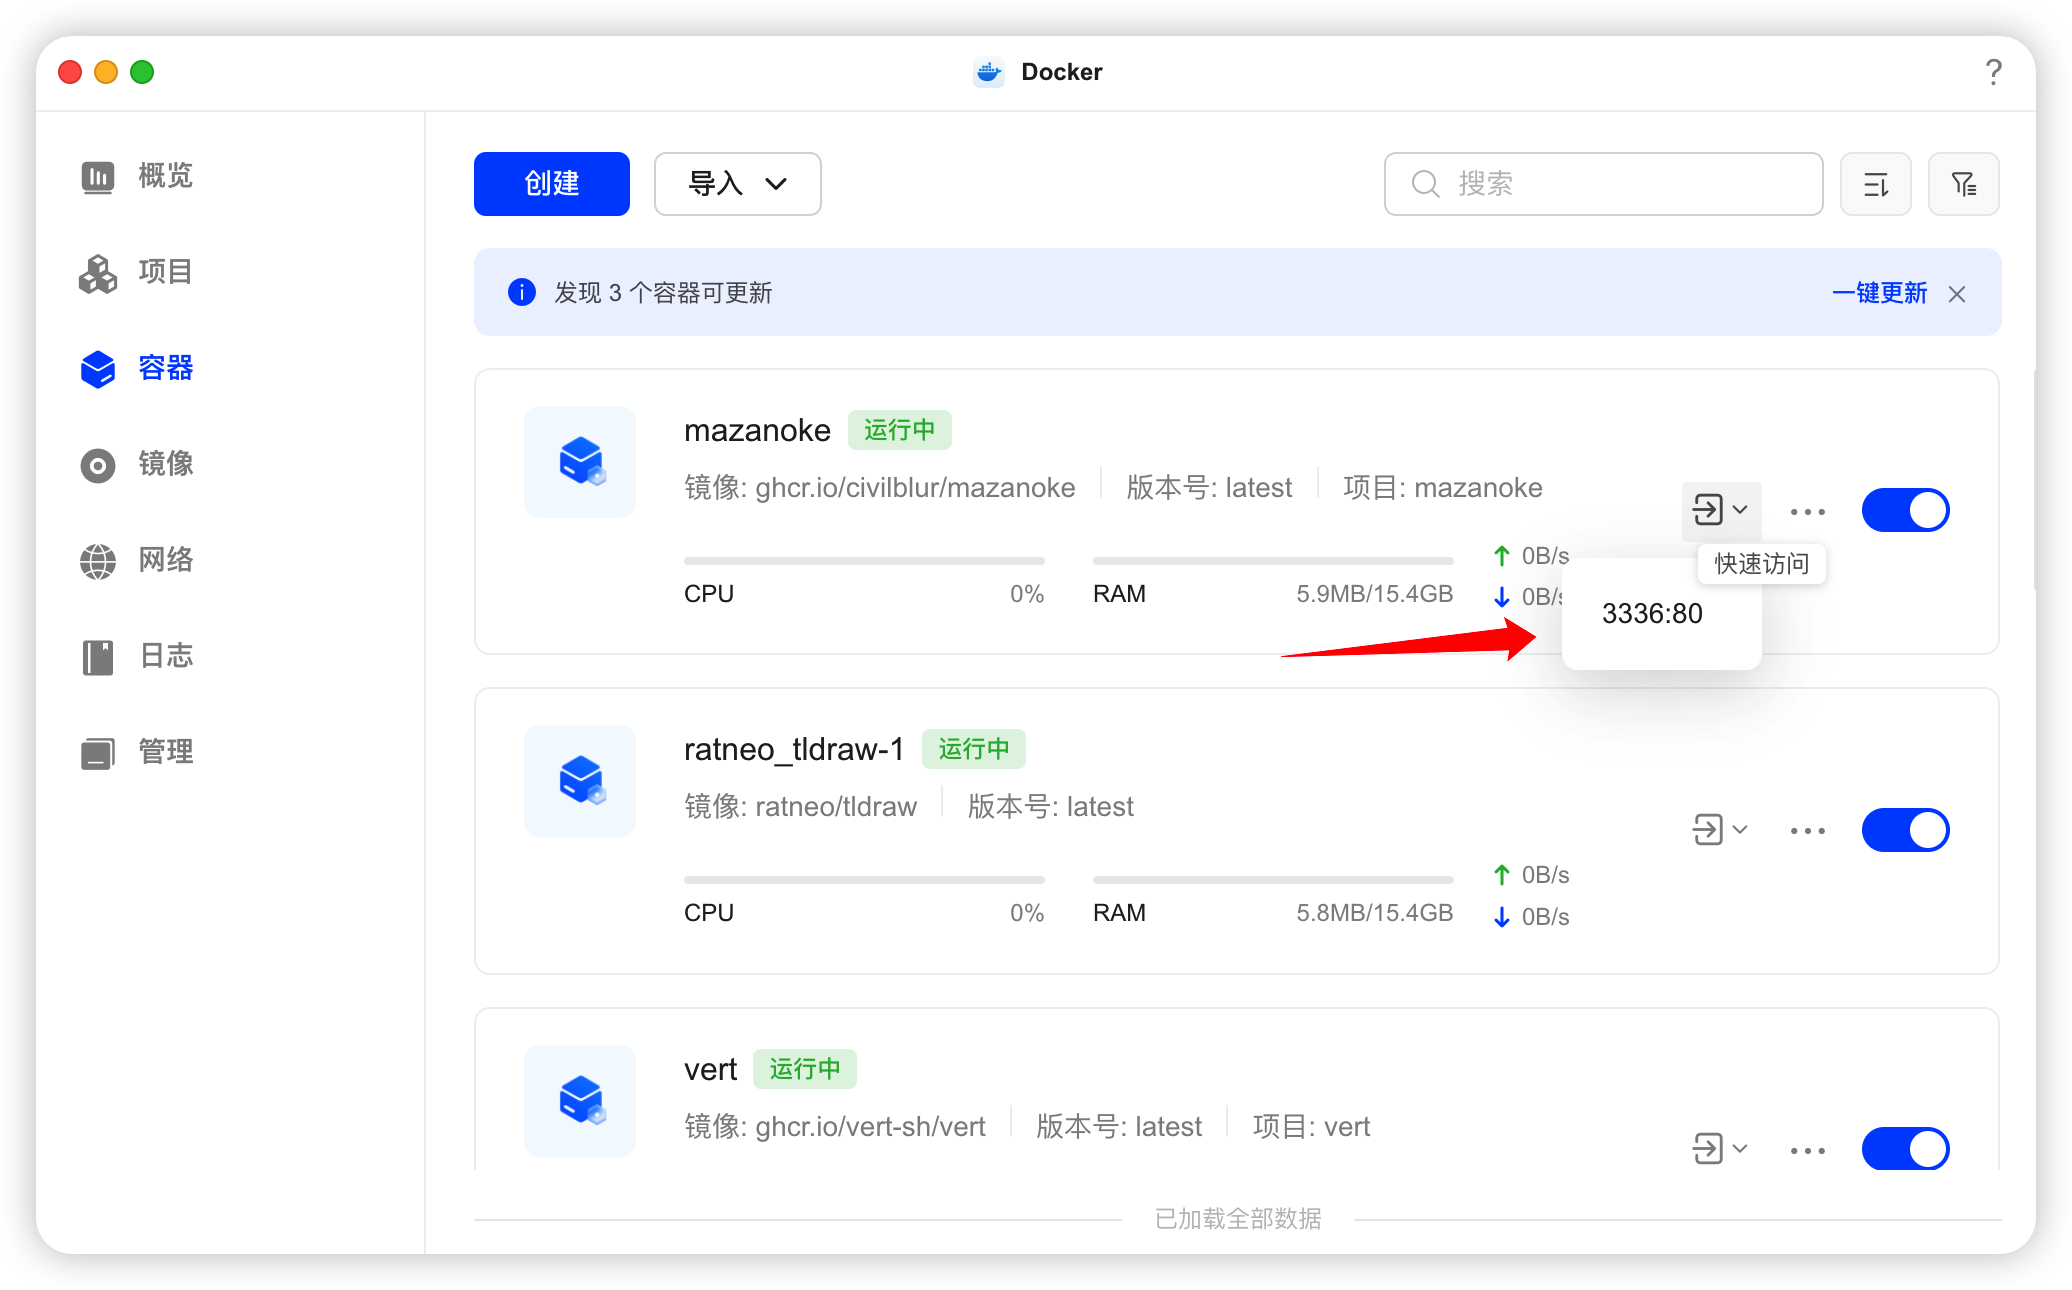Expand the 导入 import dropdown
The width and height of the screenshot is (2072, 1290).
(738, 184)
